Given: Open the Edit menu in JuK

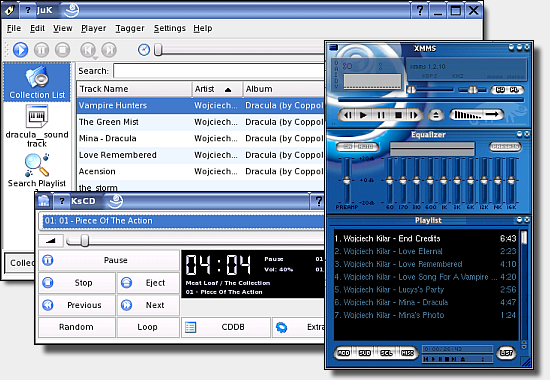Looking at the screenshot, I should click(x=37, y=28).
